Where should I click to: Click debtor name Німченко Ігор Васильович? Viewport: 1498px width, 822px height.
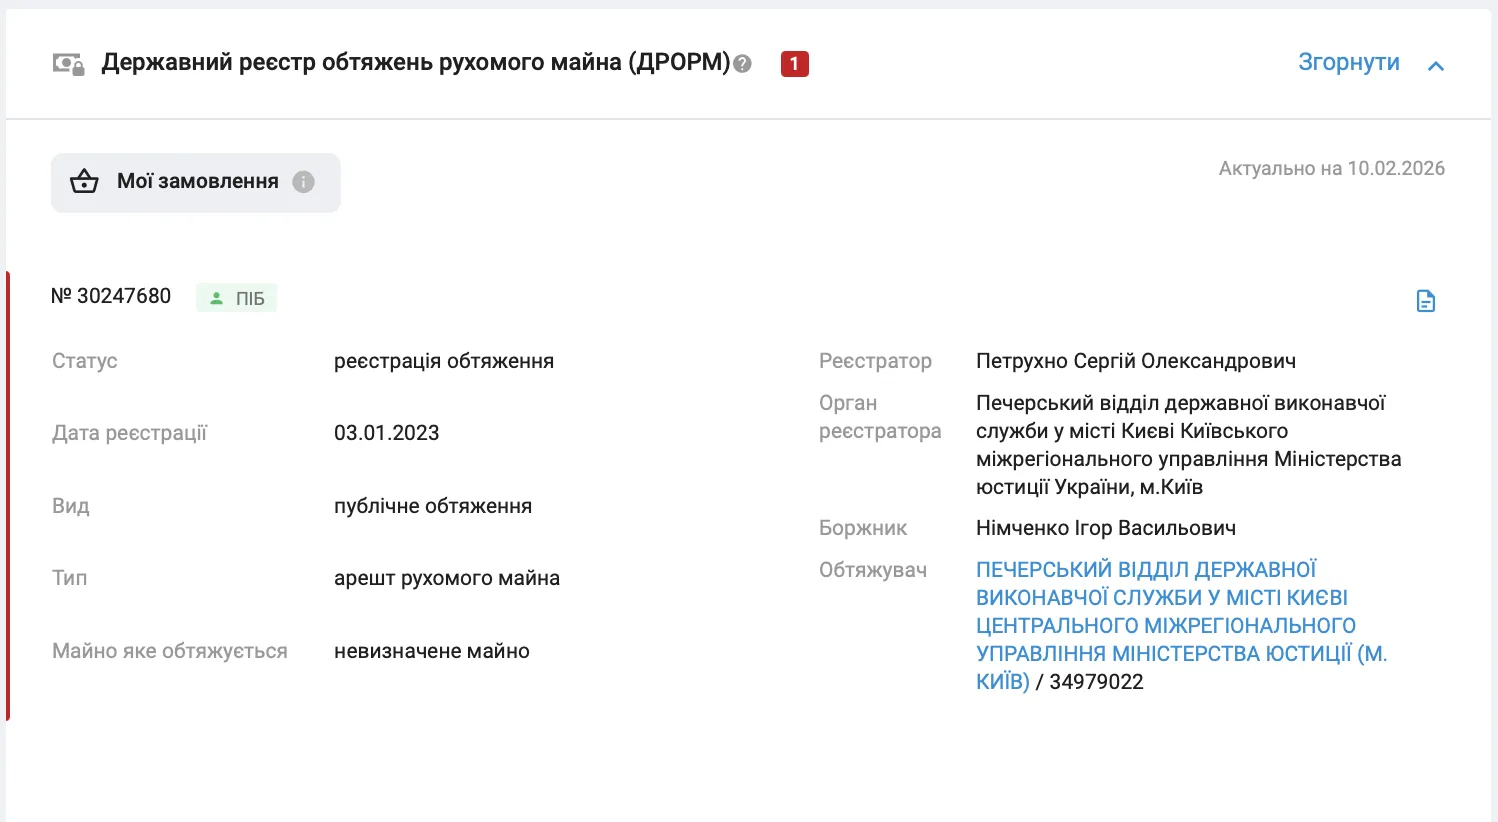click(x=1105, y=528)
